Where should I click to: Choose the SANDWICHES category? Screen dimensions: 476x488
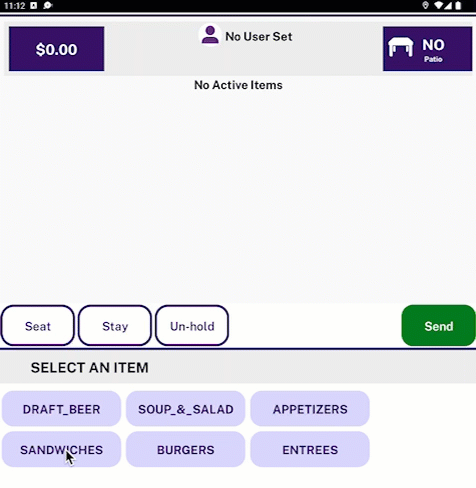click(x=61, y=449)
